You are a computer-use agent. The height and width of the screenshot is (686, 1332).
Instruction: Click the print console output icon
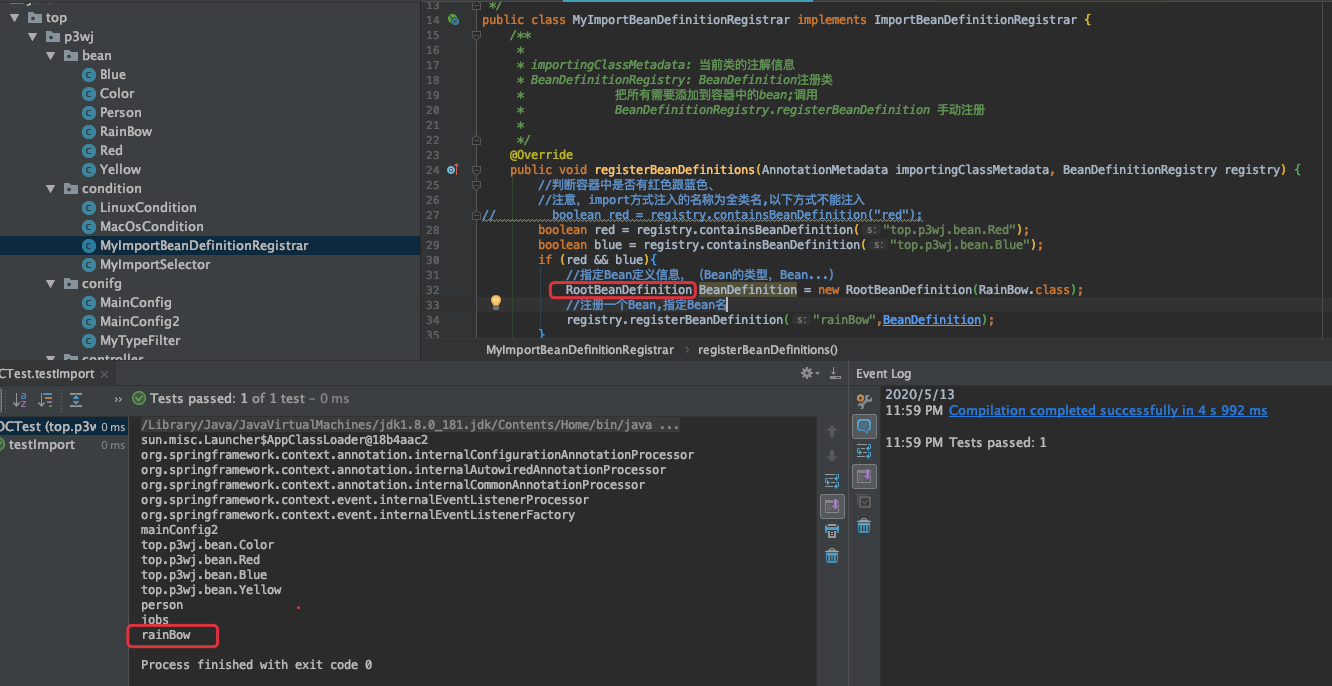[x=832, y=531]
